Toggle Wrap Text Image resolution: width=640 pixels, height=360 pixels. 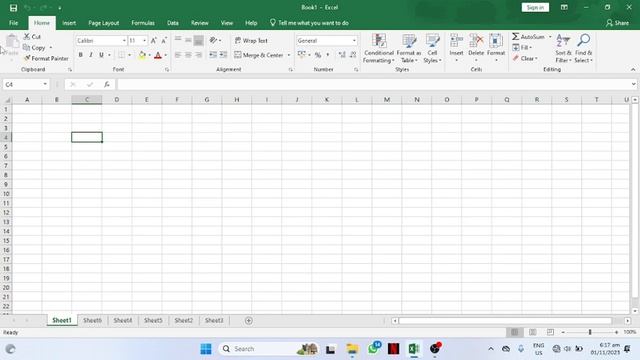251,40
